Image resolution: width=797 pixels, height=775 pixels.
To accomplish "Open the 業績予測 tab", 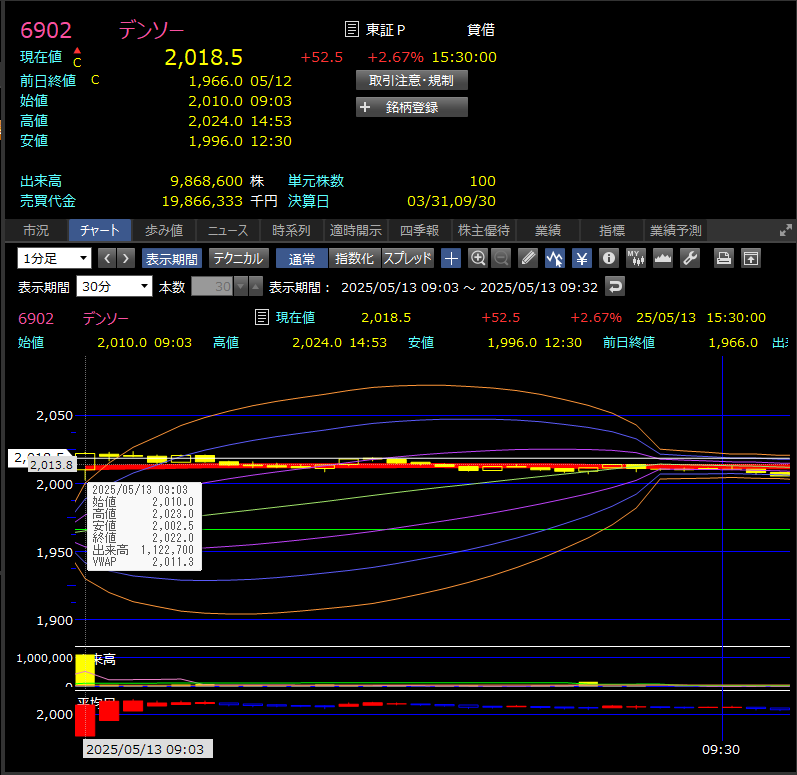I will (x=676, y=230).
